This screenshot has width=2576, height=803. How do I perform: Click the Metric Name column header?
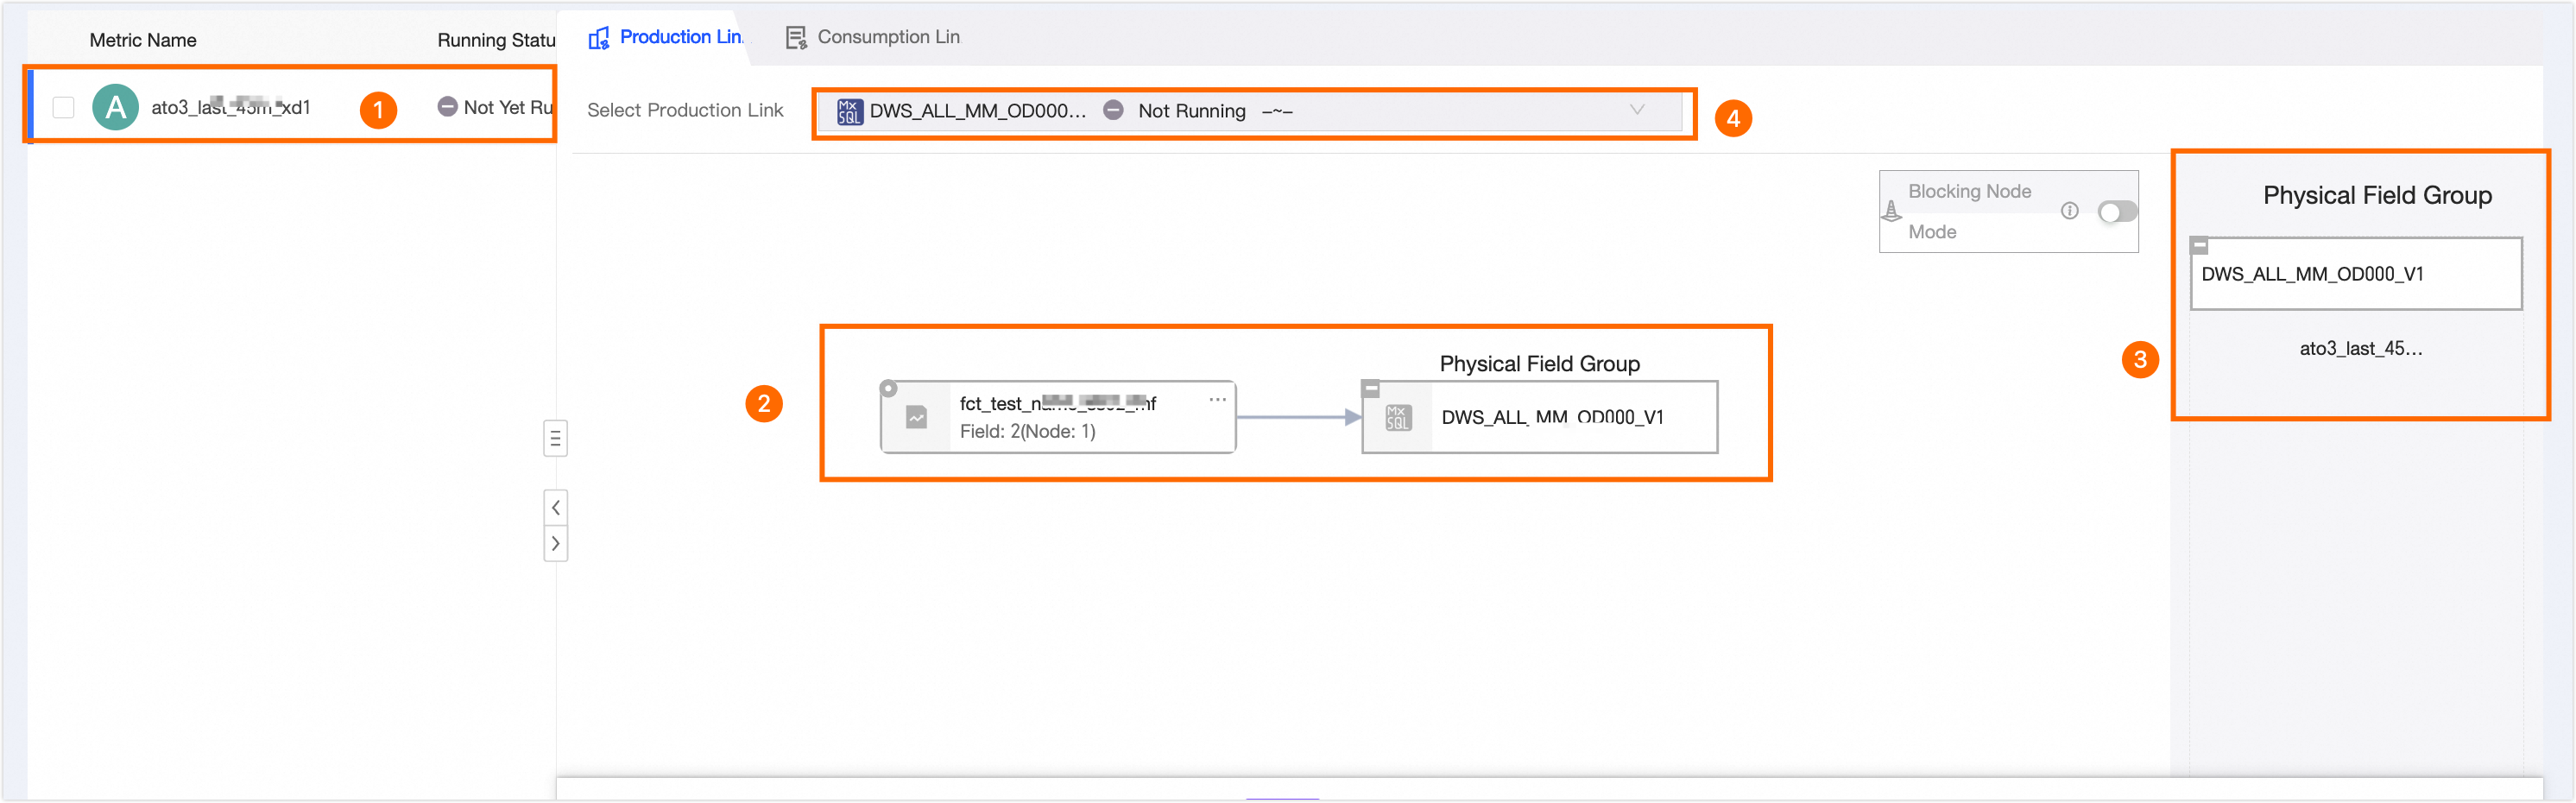pyautogui.click(x=143, y=40)
